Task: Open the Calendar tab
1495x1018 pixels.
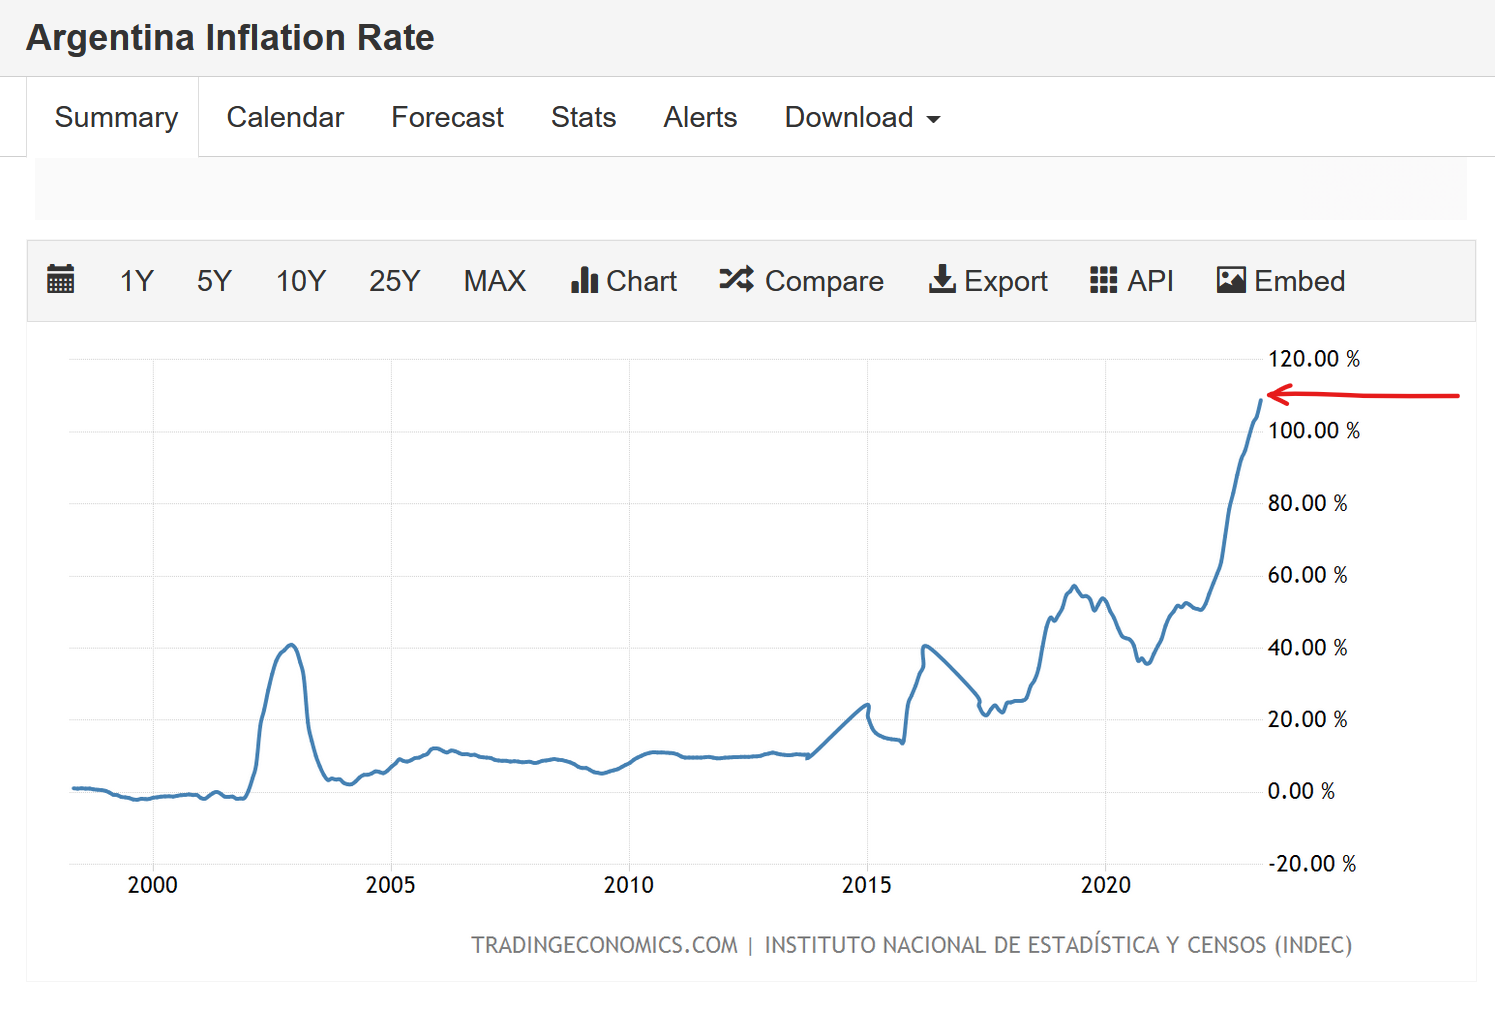Action: tap(285, 117)
